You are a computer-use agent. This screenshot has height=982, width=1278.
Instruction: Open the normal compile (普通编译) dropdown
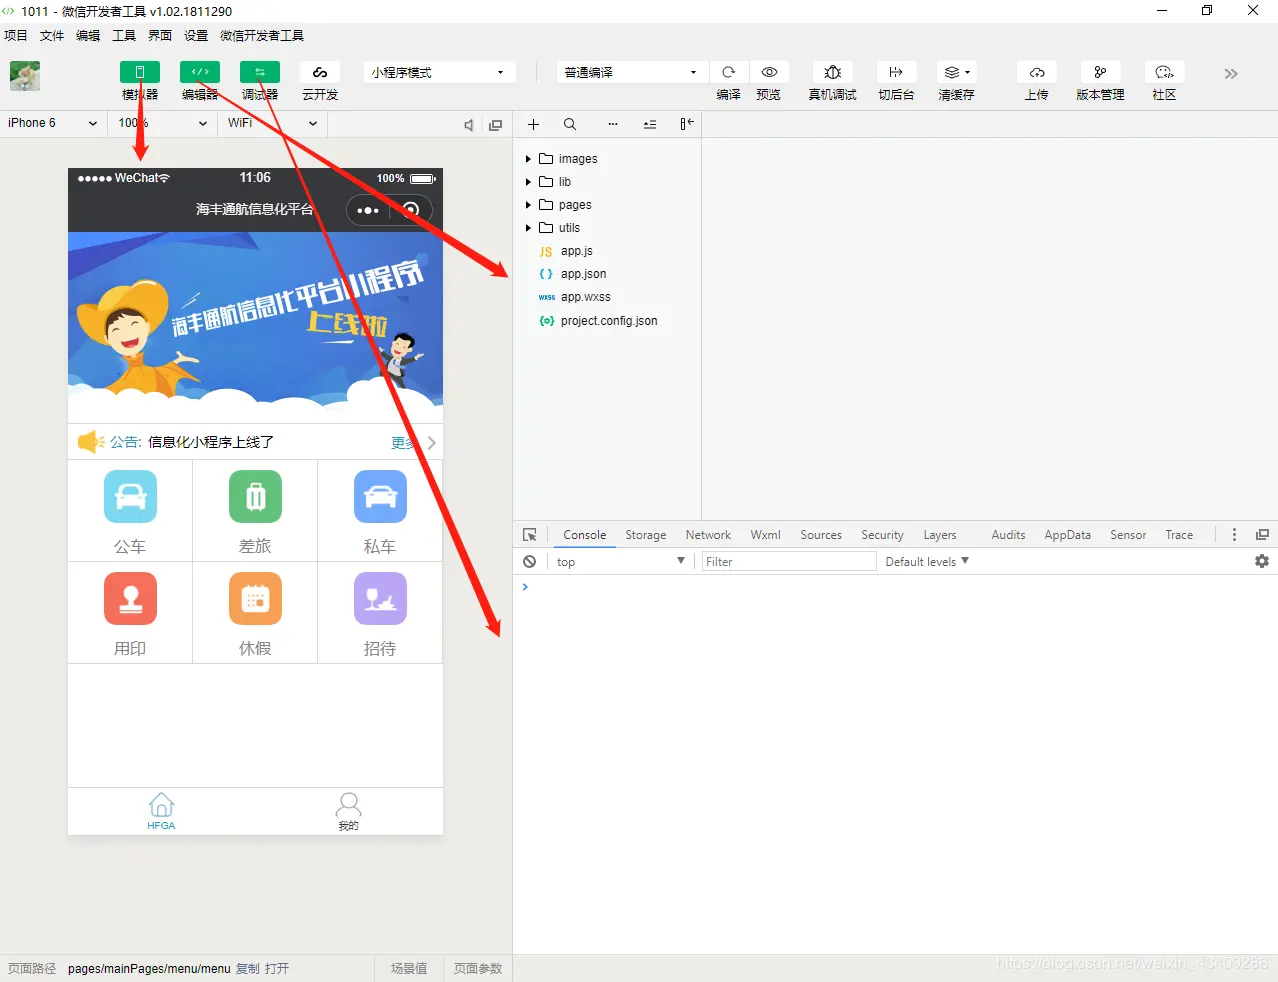click(x=632, y=72)
